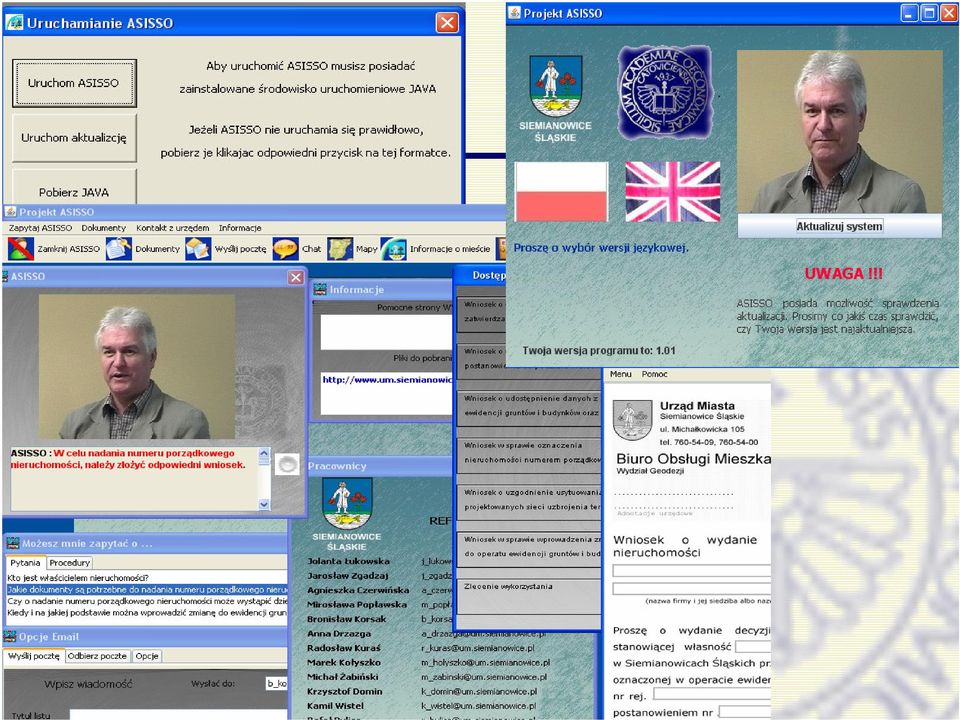Select question Kiedy i na jakiej podstawie
960x720 pixels.
click(x=147, y=612)
